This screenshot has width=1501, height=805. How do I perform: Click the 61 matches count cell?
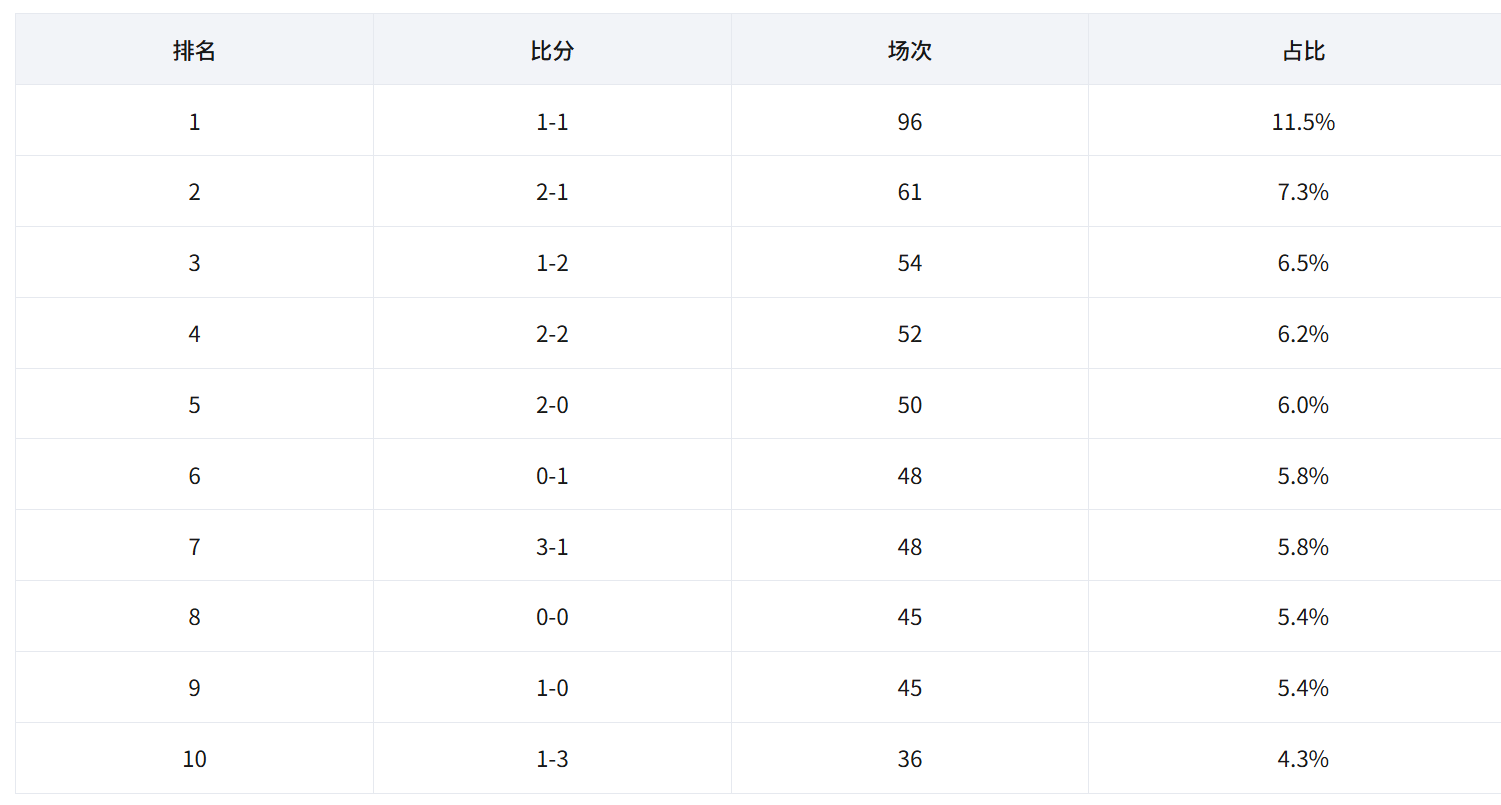[909, 192]
